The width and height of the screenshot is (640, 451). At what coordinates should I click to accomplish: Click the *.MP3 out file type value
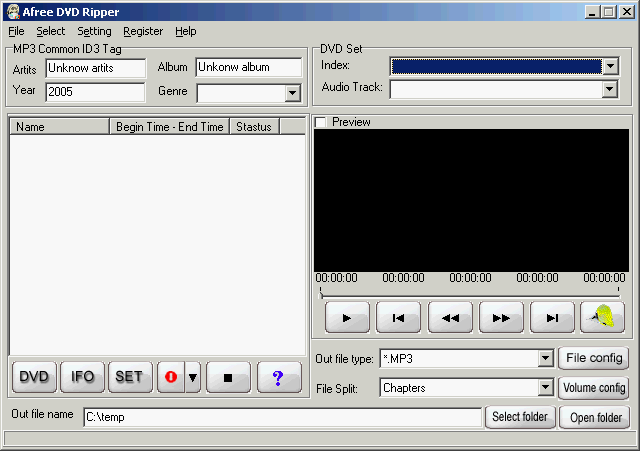tap(398, 359)
